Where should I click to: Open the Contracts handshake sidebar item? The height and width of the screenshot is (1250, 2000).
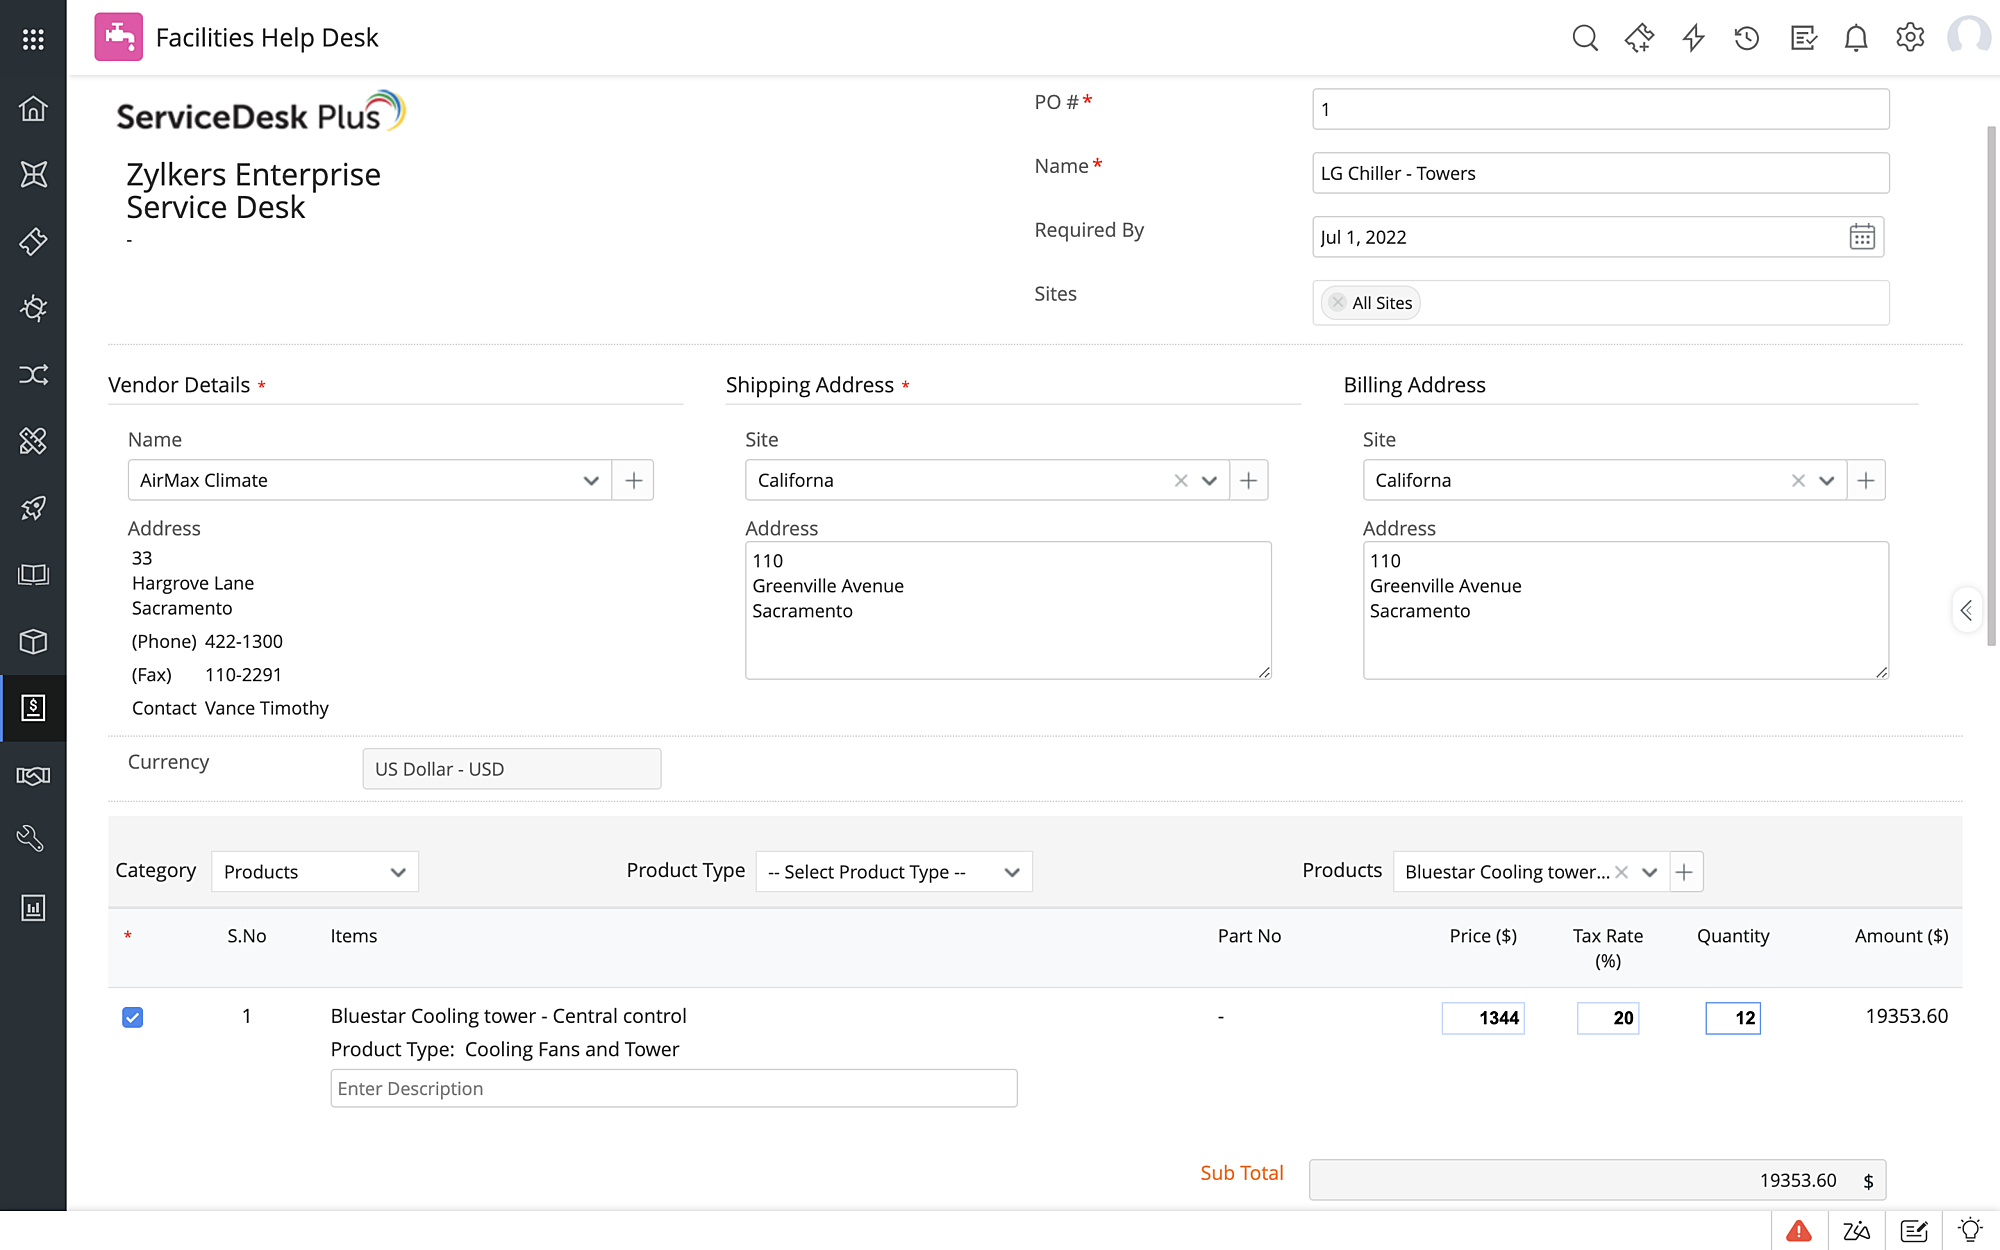point(33,775)
